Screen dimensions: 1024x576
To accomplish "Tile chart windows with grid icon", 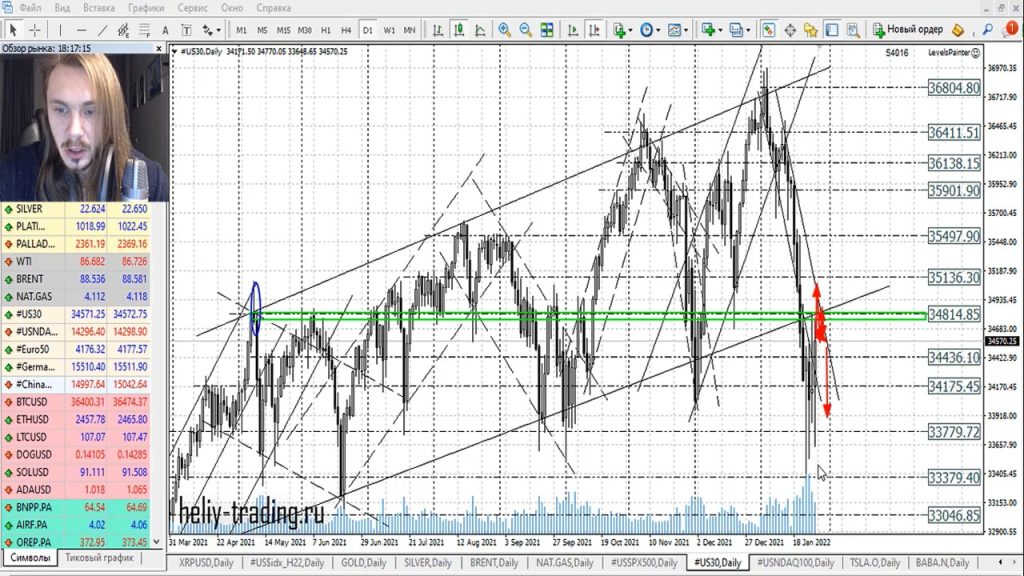I will tap(549, 30).
